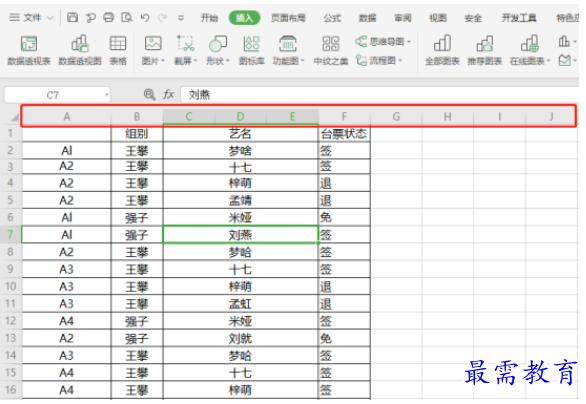Select column G header

(x=396, y=117)
